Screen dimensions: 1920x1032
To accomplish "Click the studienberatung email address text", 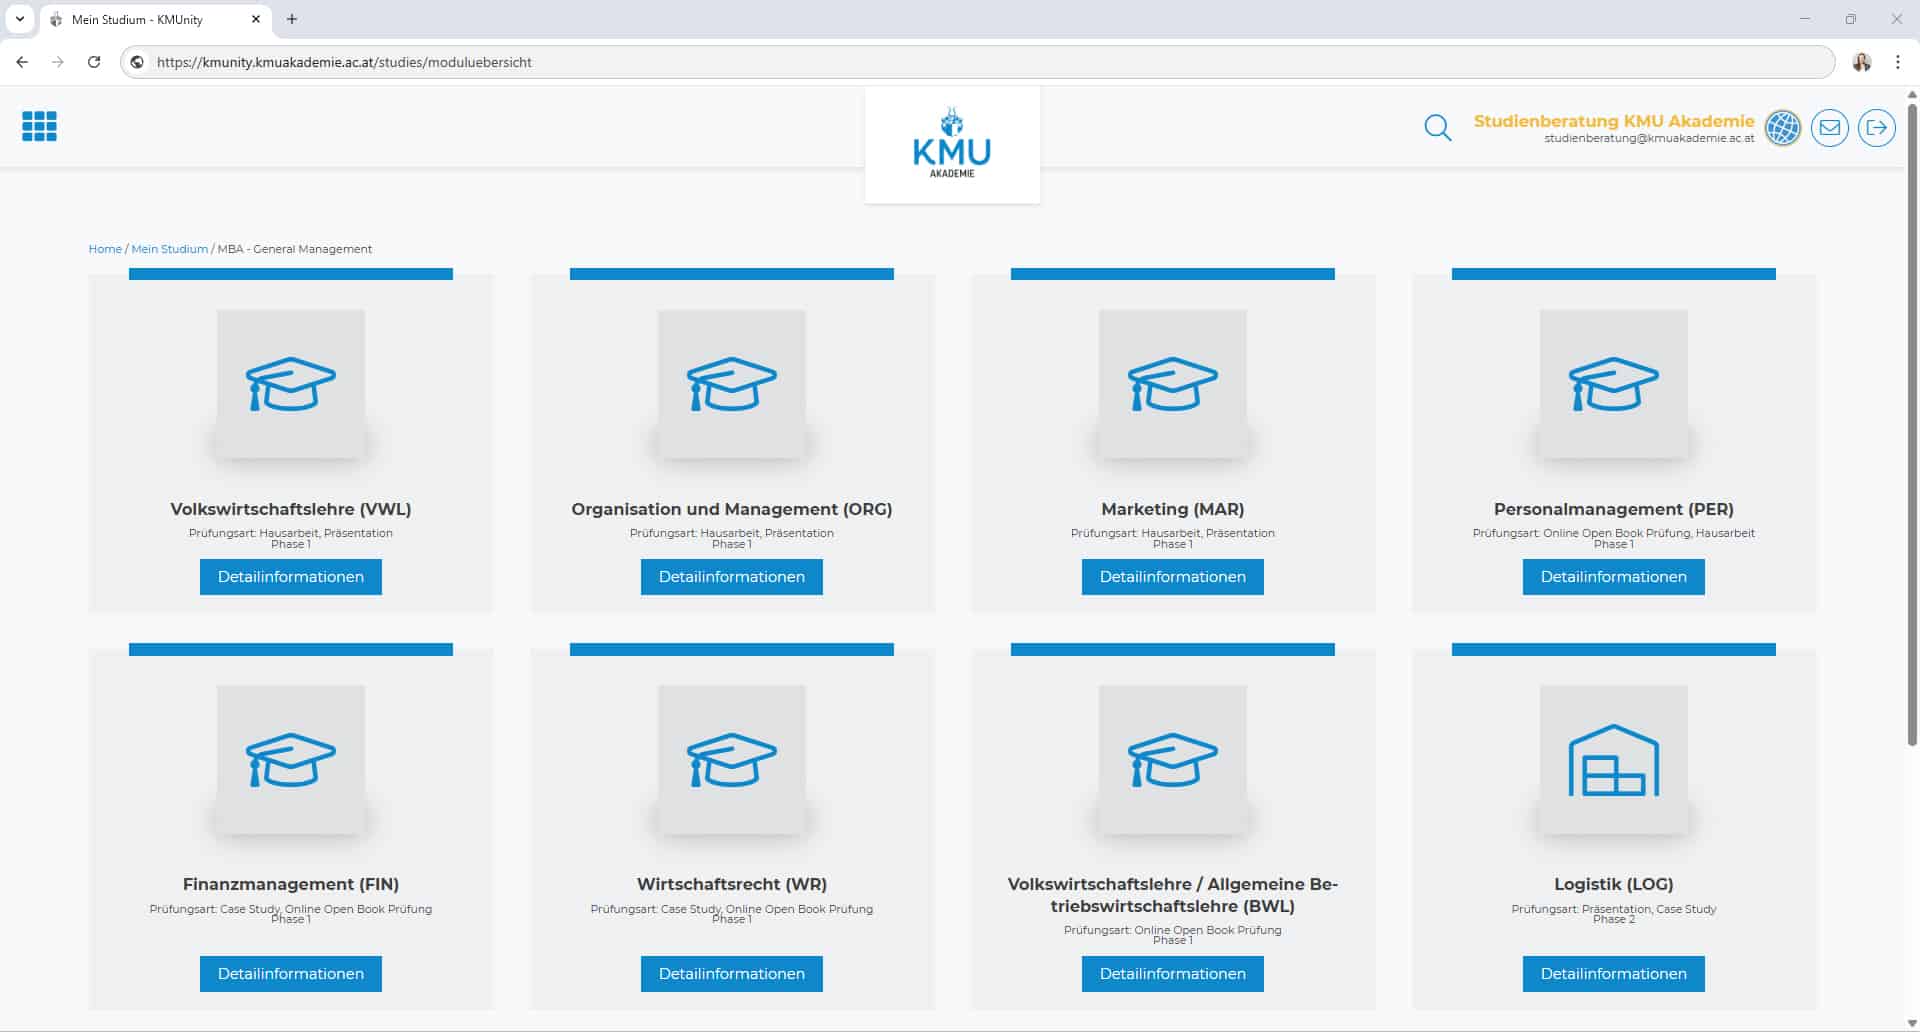I will (1649, 138).
